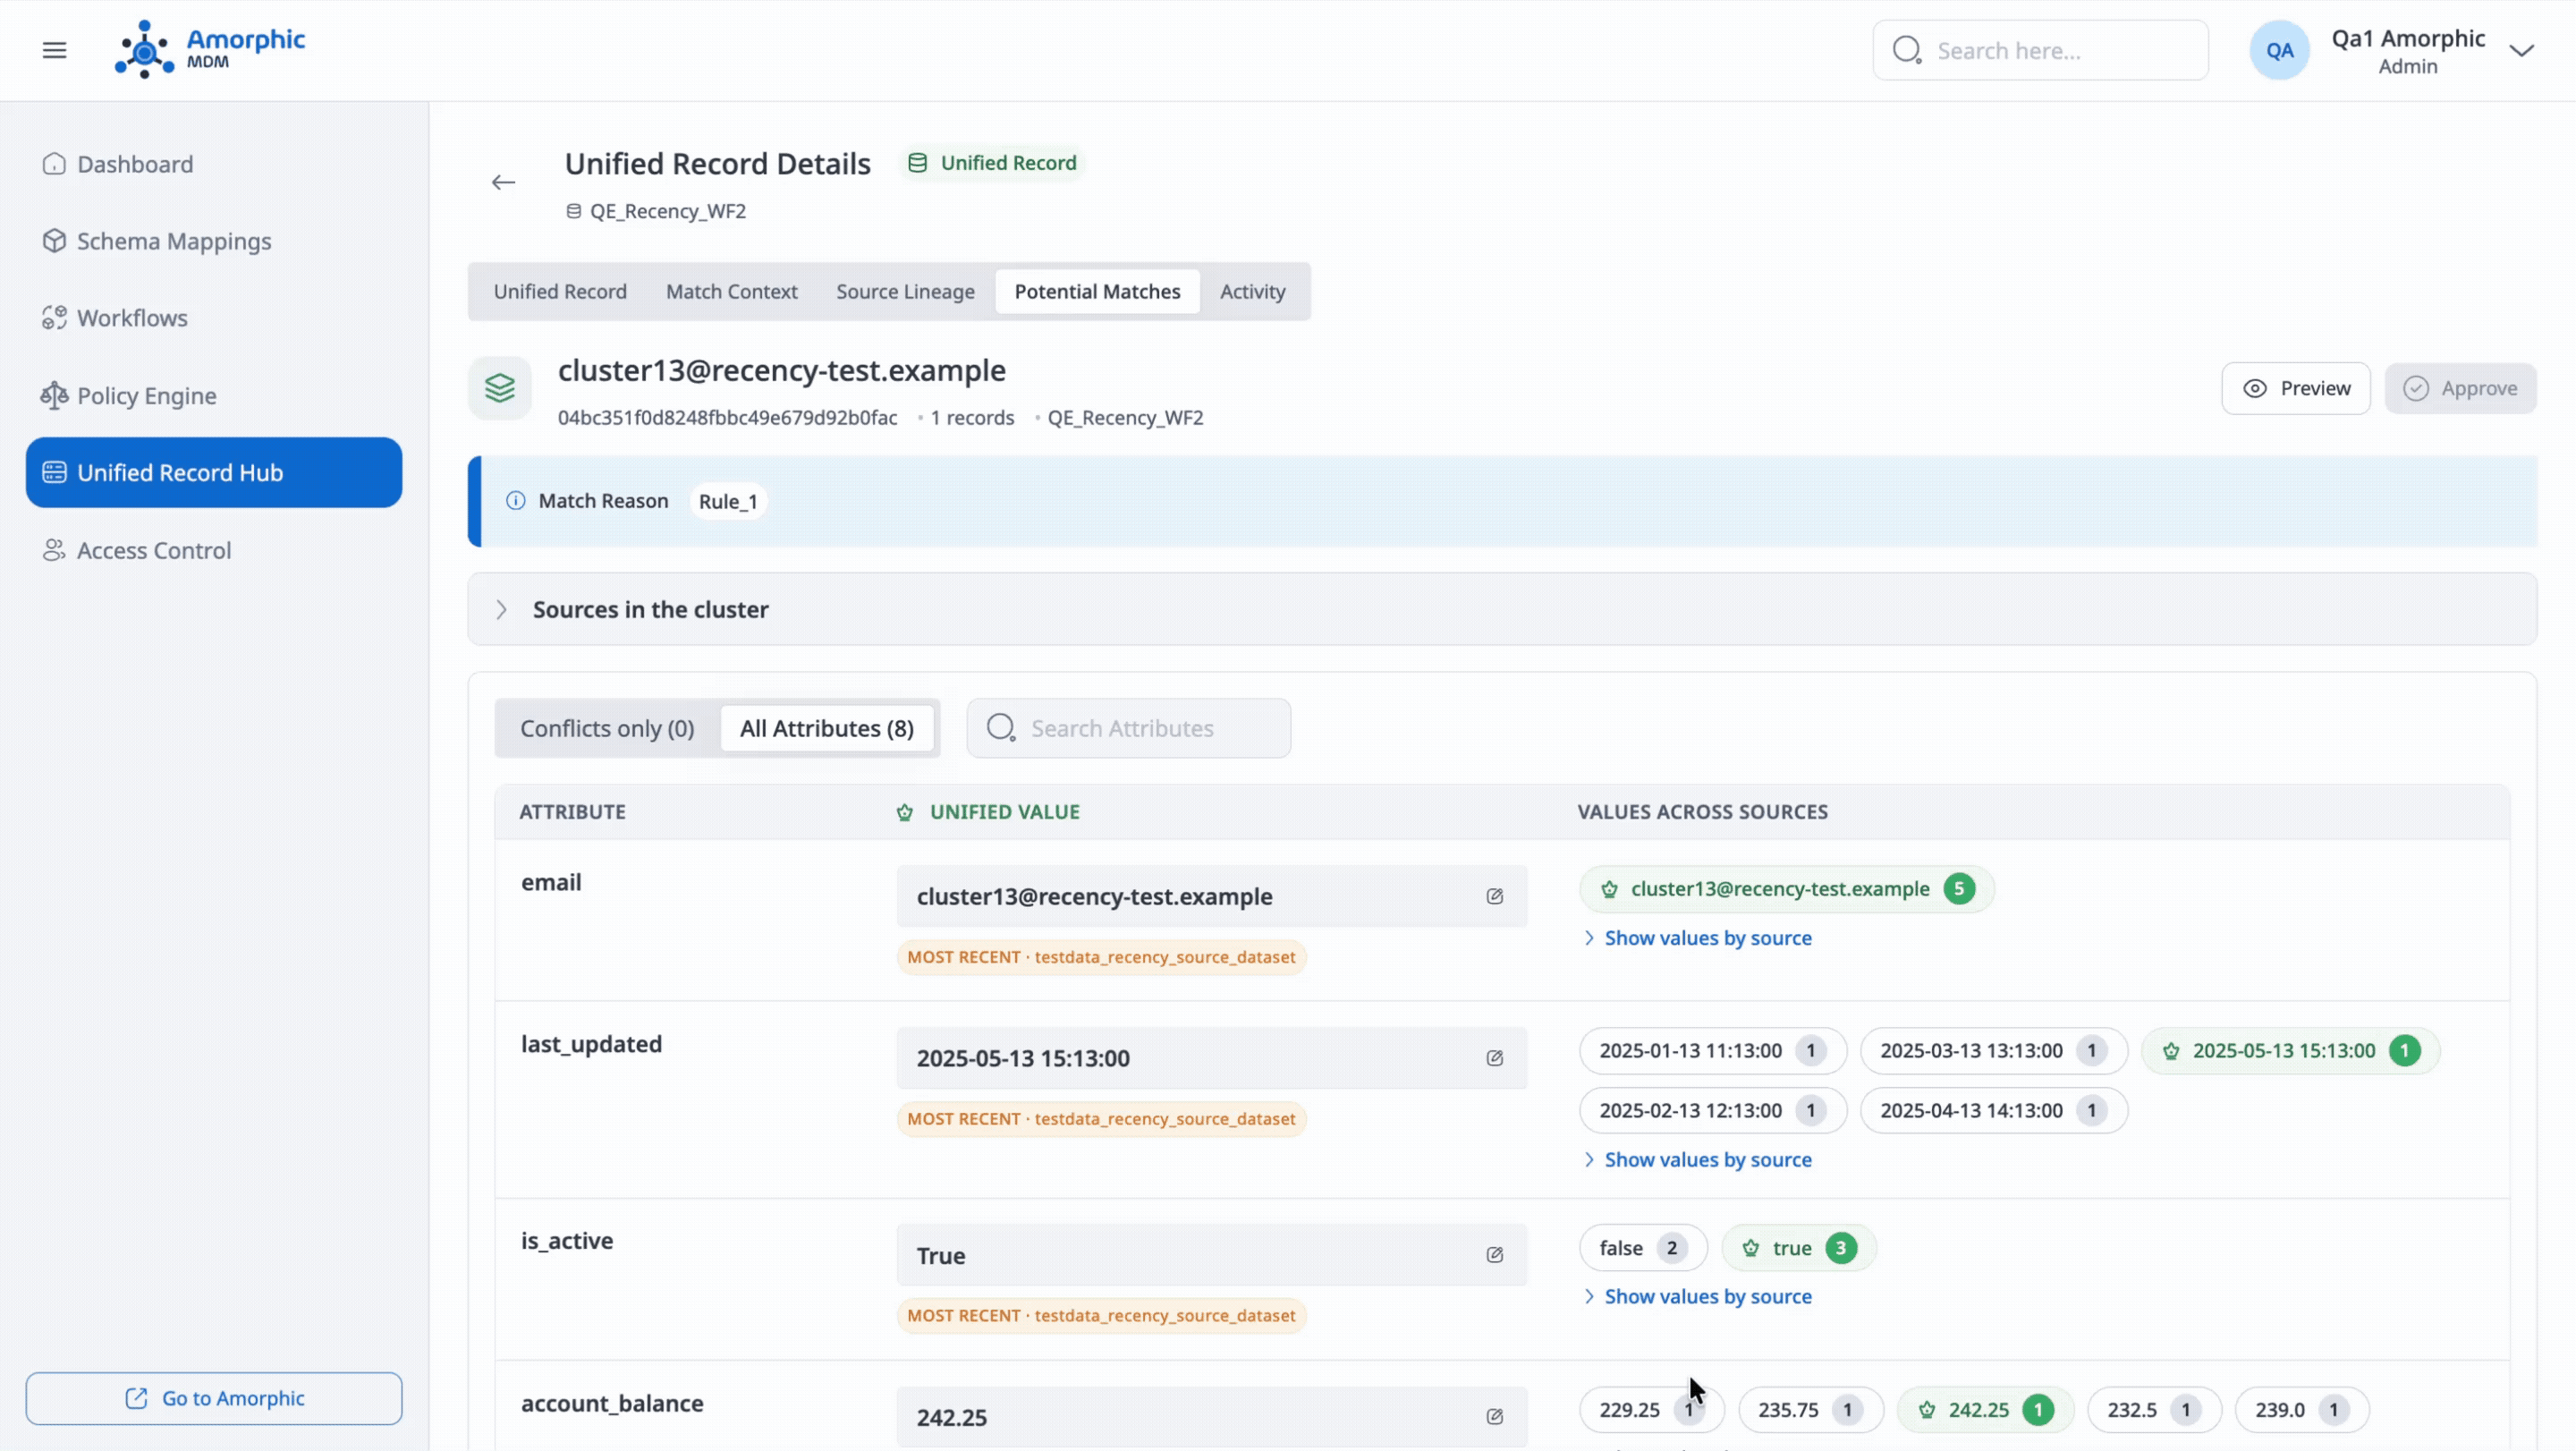
Task: Select the true value chip for is_active
Action: [x=1798, y=1248]
